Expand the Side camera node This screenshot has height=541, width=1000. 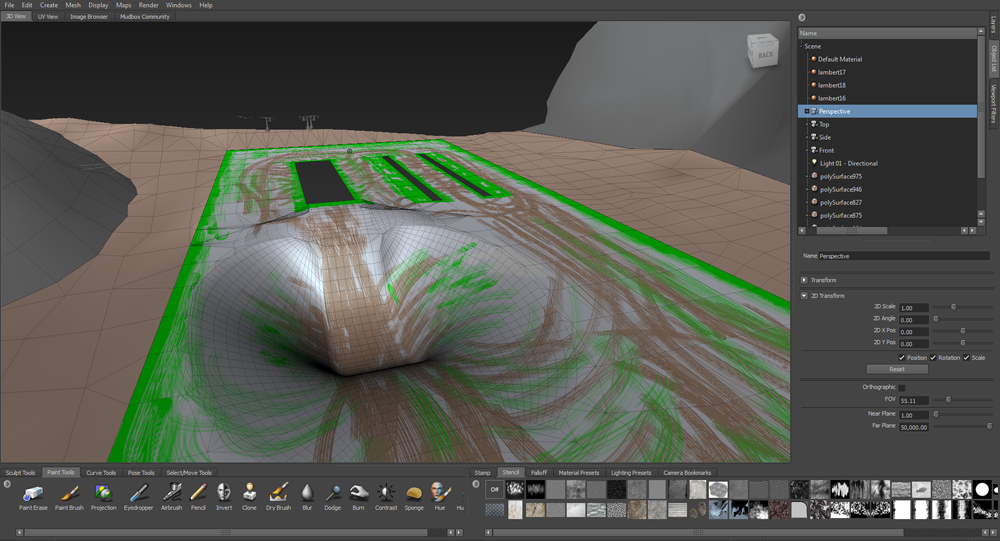tap(808, 137)
